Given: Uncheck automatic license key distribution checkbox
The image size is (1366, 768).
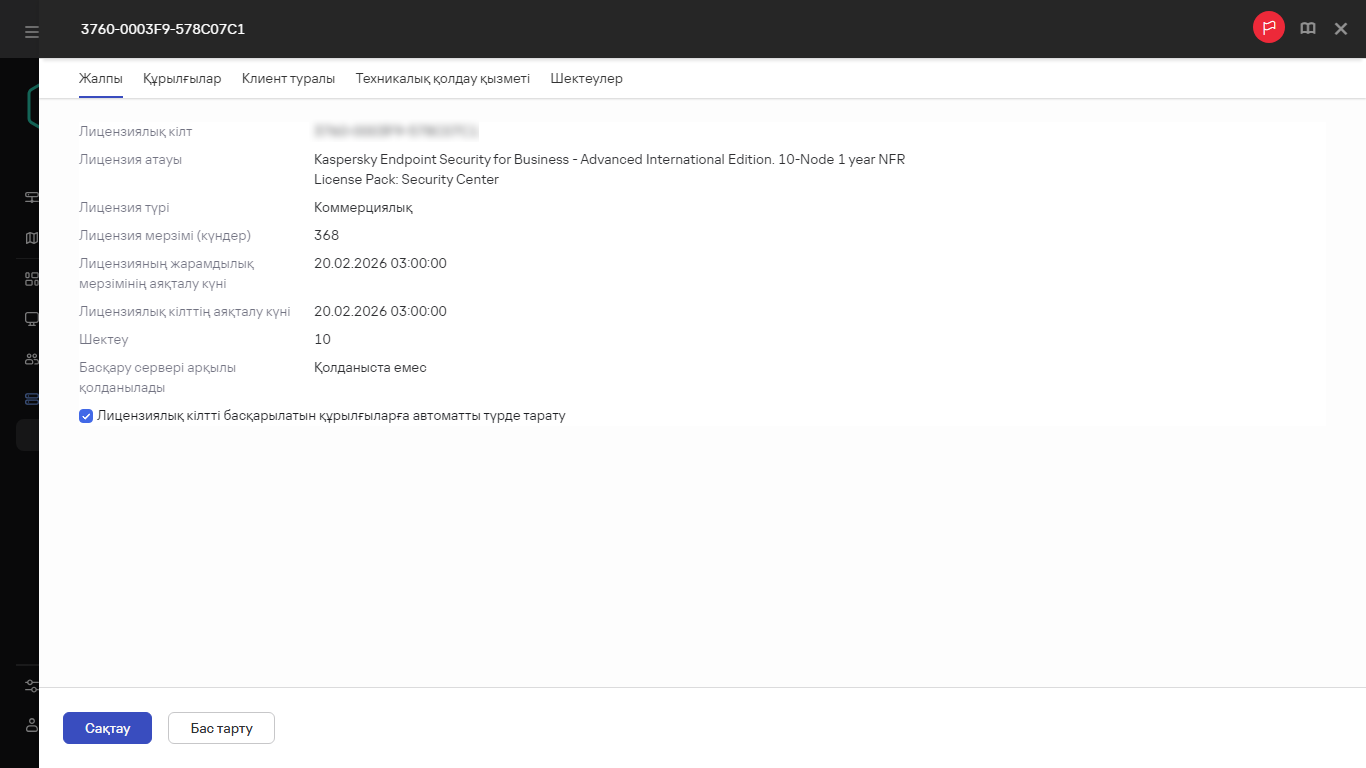Looking at the screenshot, I should 86,416.
